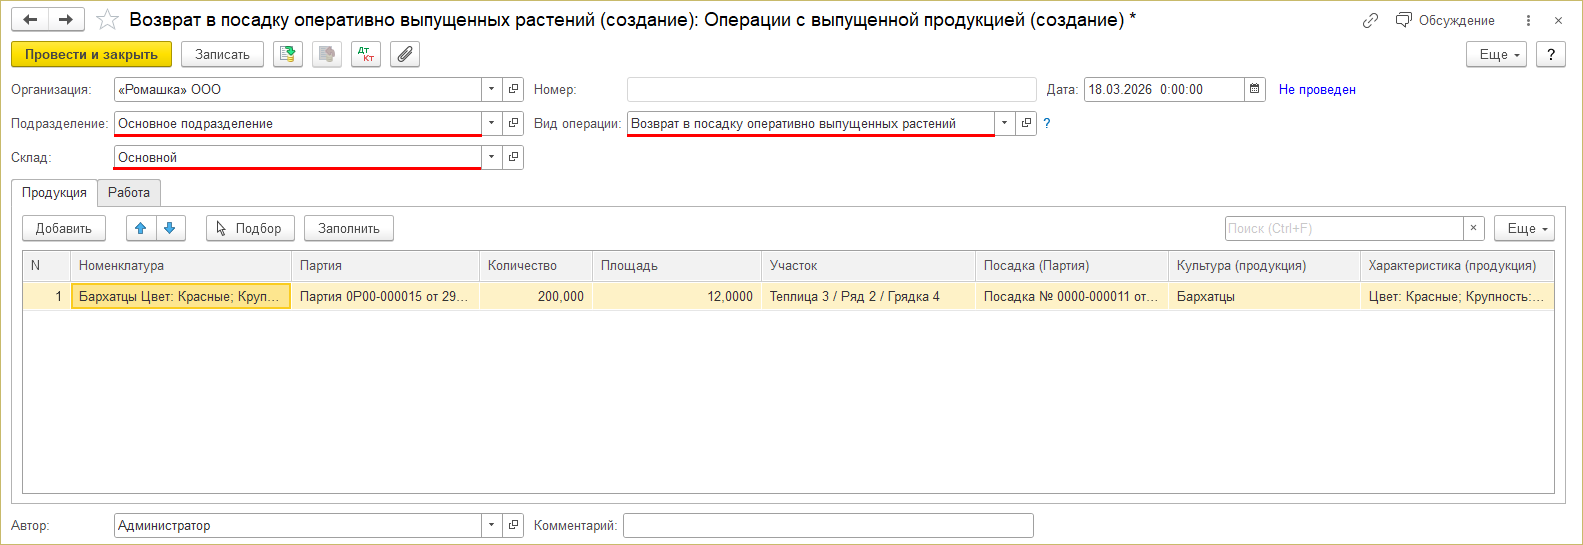Move the row up with blue arrow
Screen dimensions: 1583x545
point(141,228)
